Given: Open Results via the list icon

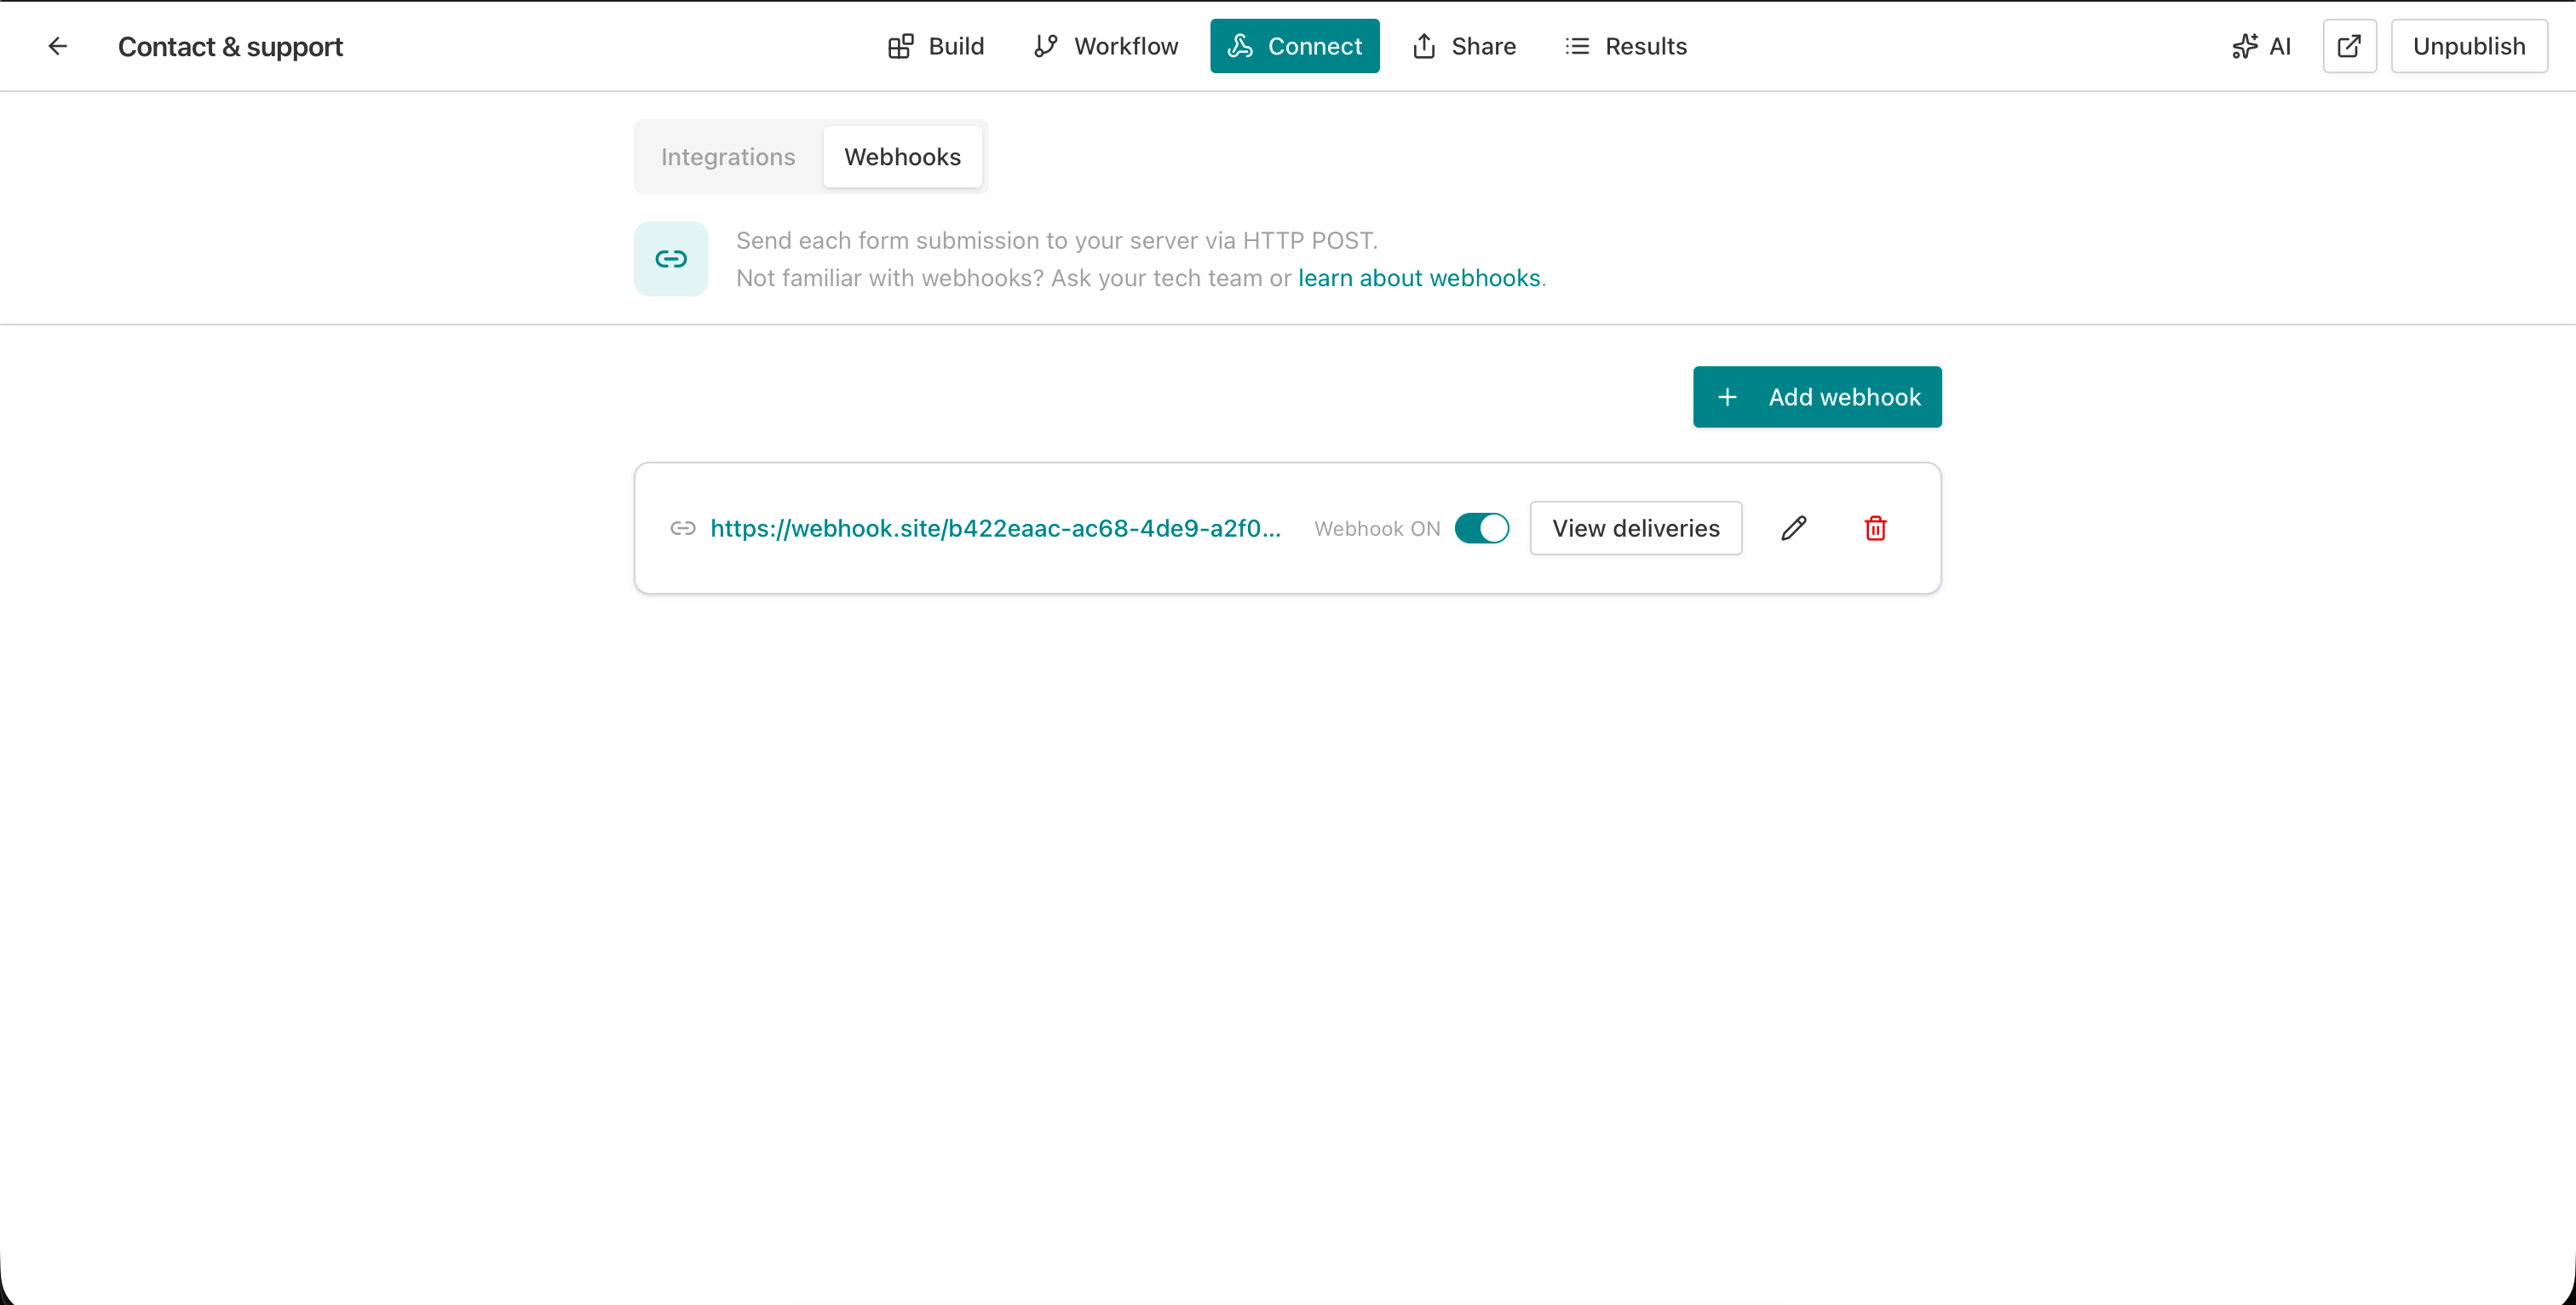Looking at the screenshot, I should (x=1577, y=46).
